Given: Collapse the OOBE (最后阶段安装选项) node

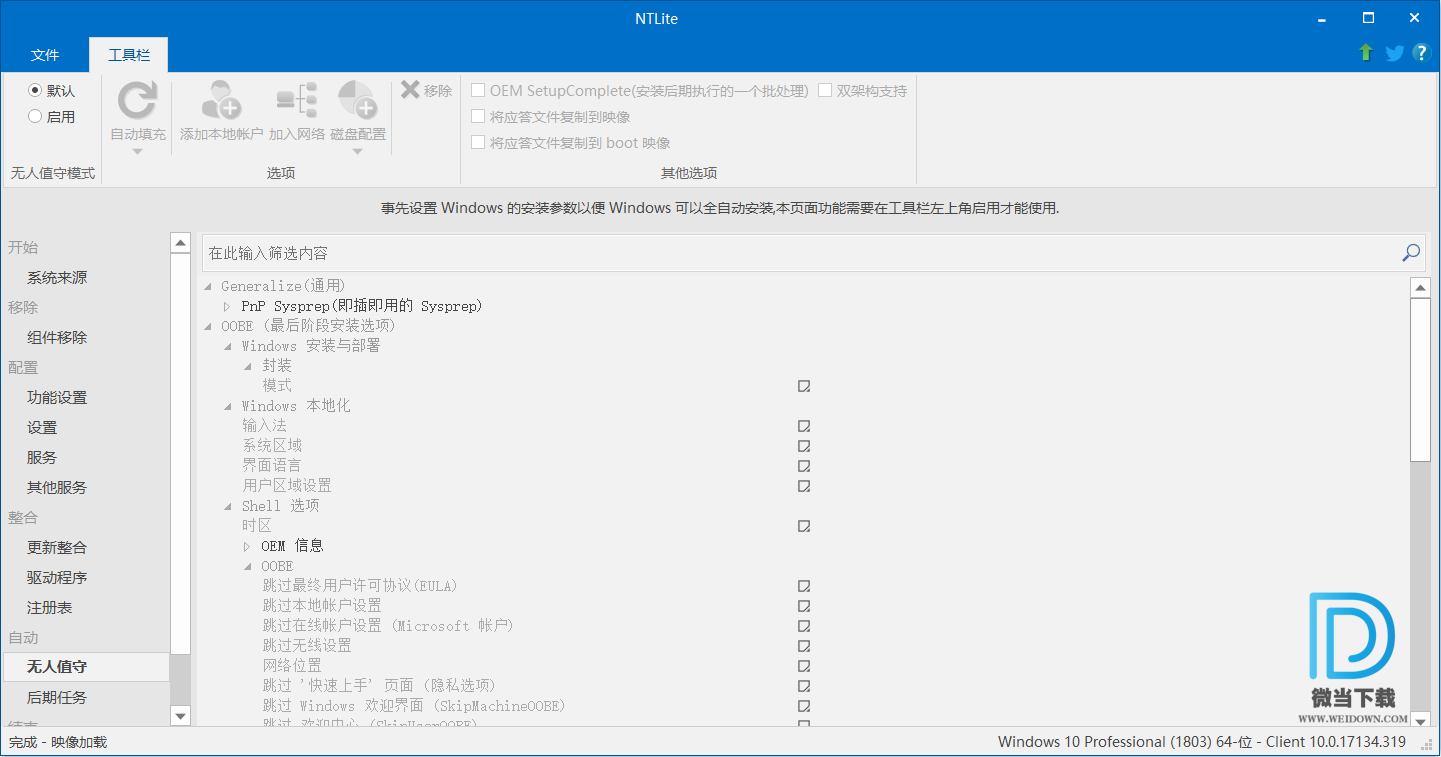Looking at the screenshot, I should (208, 326).
